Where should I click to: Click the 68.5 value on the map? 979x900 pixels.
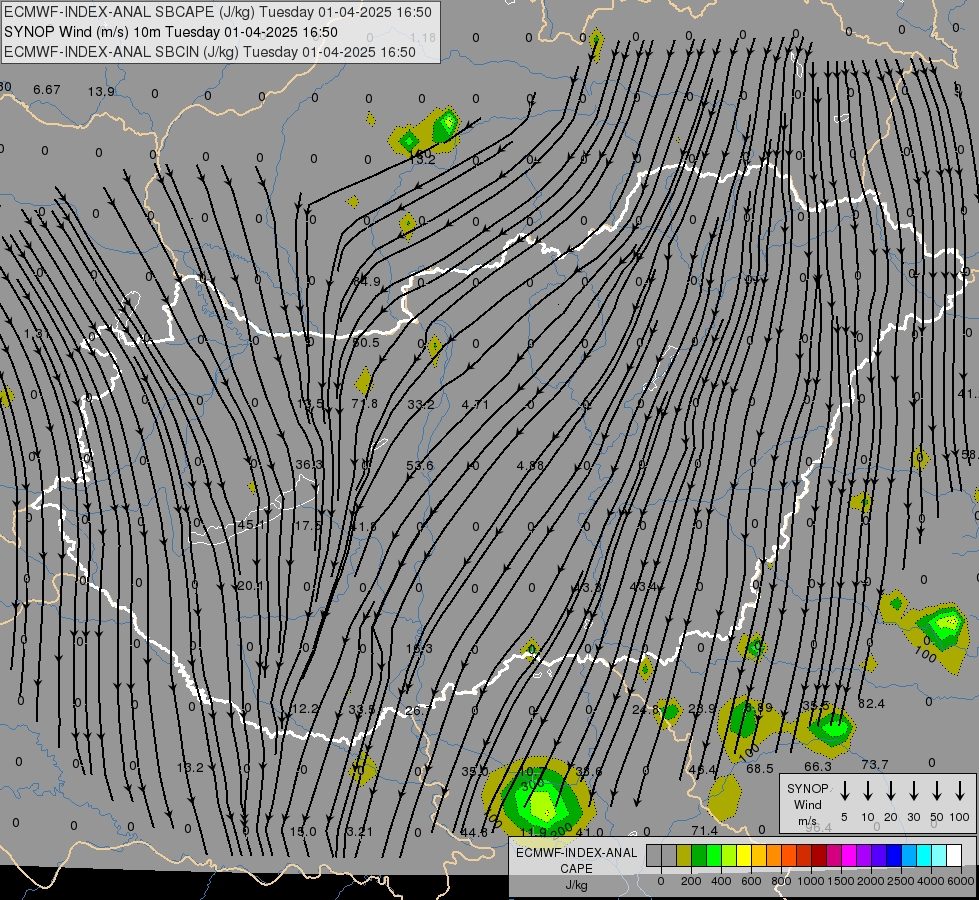[760, 768]
